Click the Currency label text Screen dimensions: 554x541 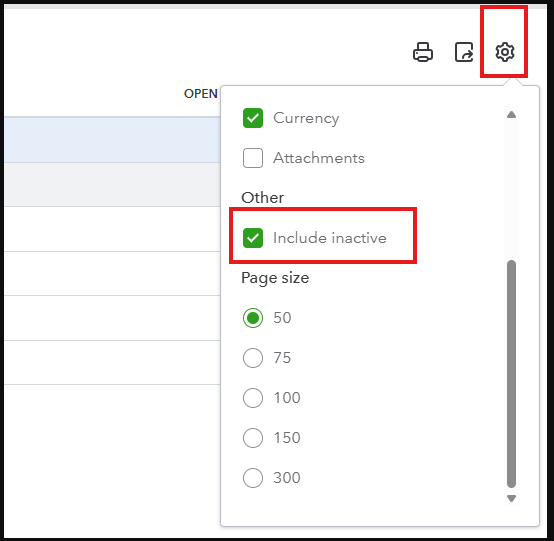coord(306,118)
